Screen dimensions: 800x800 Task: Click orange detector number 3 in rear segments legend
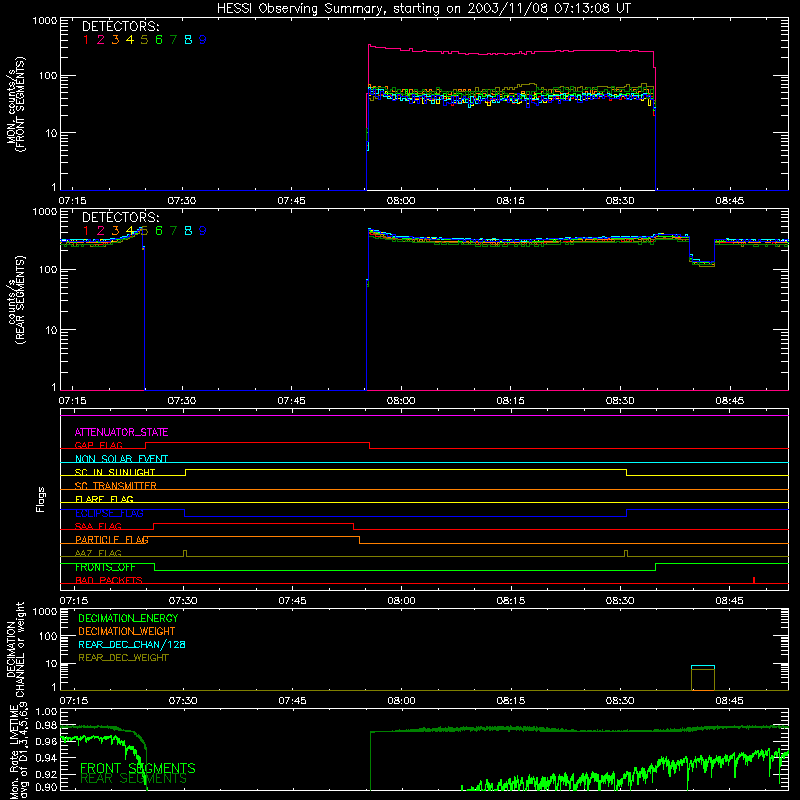tap(115, 231)
